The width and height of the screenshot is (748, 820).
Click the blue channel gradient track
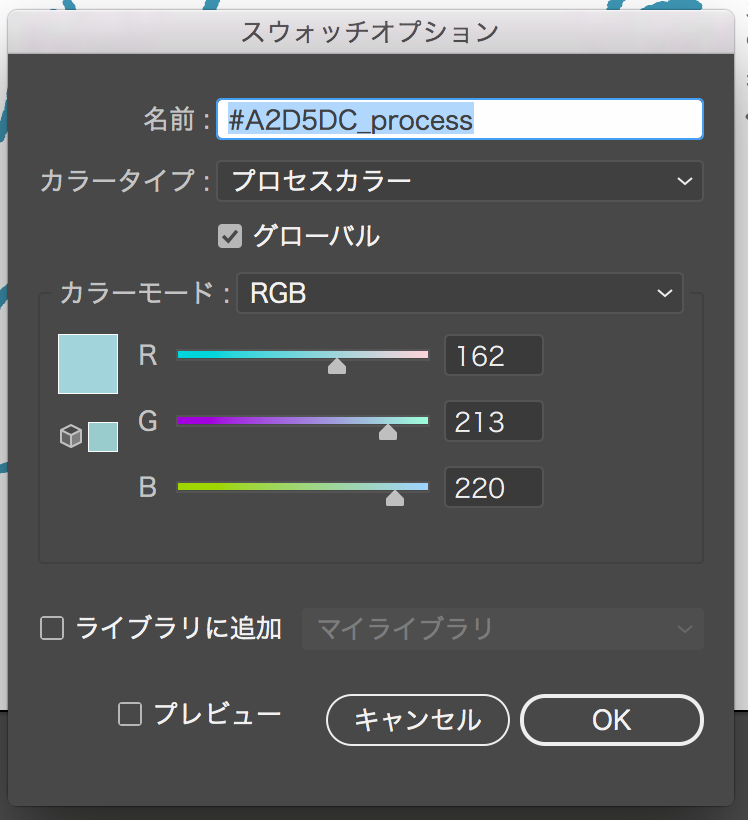click(303, 486)
